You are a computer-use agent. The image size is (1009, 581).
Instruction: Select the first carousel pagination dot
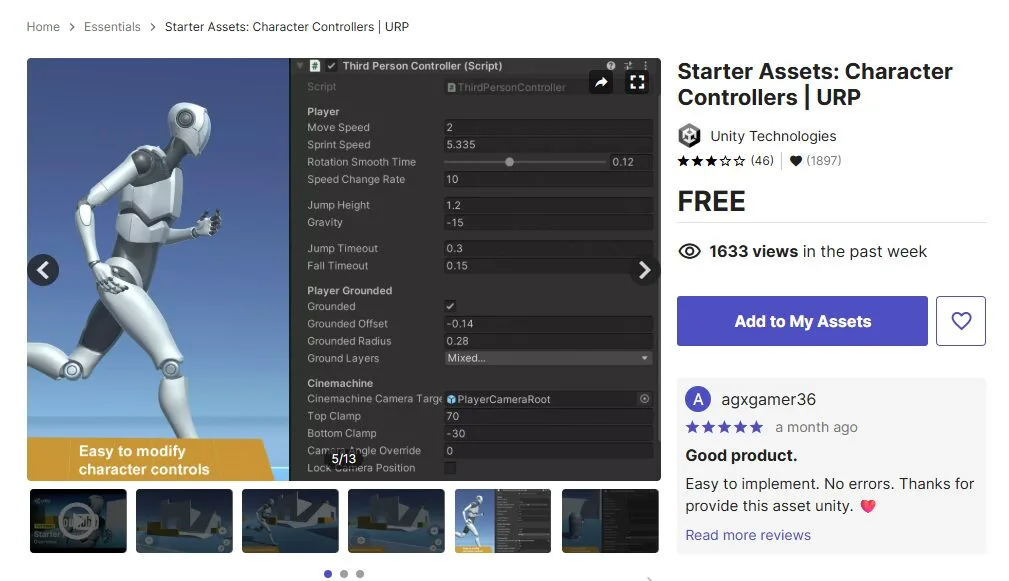tap(328, 574)
